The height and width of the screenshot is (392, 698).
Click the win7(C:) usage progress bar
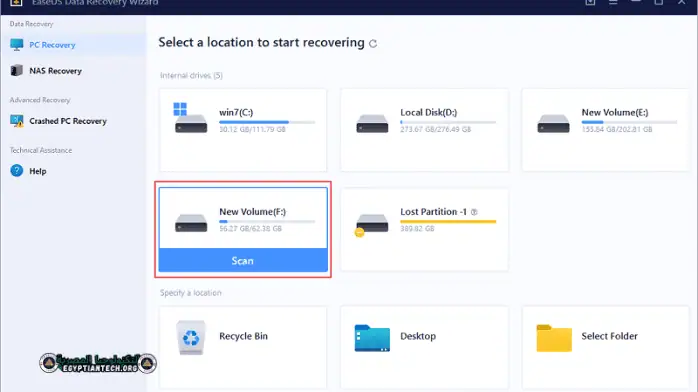267,122
